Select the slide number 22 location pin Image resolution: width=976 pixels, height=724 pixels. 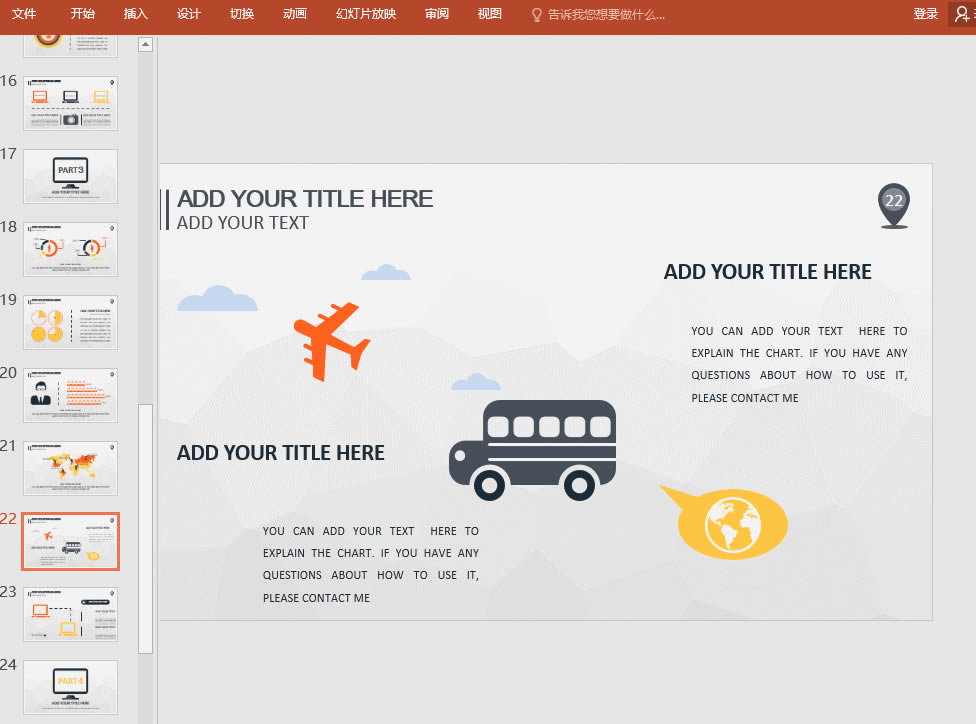(893, 205)
